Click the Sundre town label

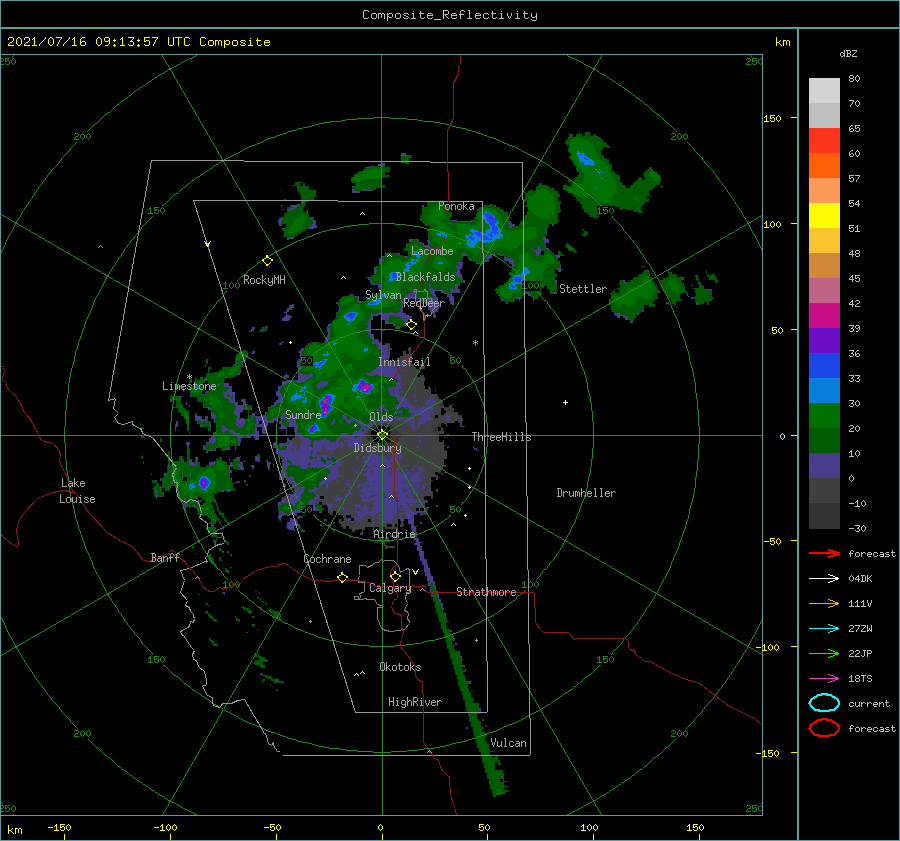[x=303, y=414]
